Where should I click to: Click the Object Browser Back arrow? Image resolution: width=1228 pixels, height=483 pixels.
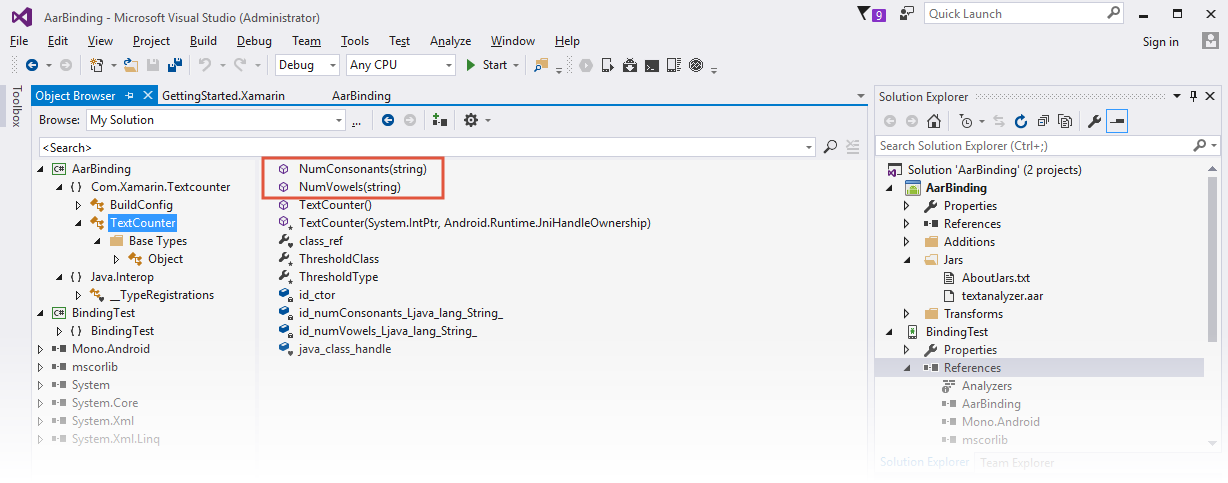pyautogui.click(x=388, y=120)
